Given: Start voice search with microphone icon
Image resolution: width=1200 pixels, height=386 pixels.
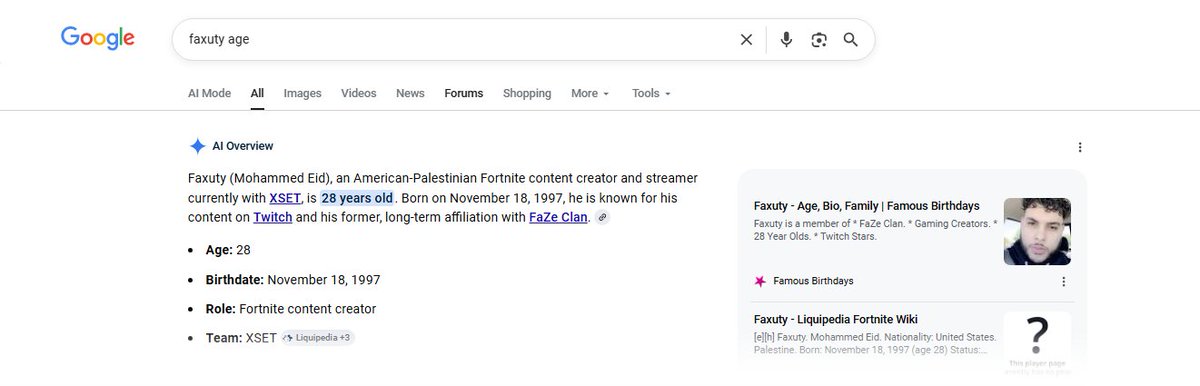Looking at the screenshot, I should [787, 40].
